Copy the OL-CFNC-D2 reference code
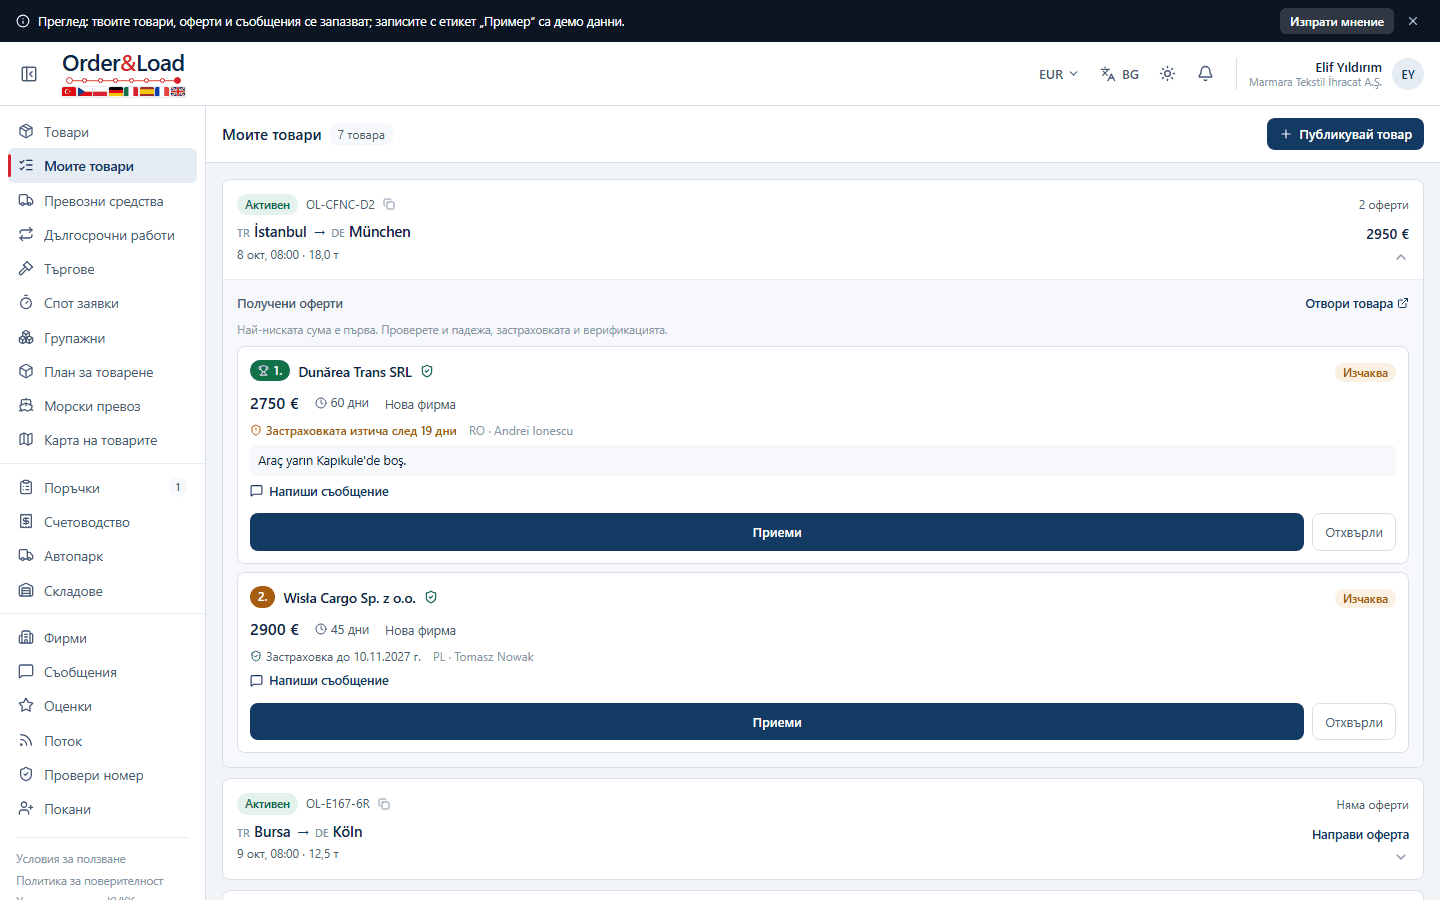 coord(389,204)
